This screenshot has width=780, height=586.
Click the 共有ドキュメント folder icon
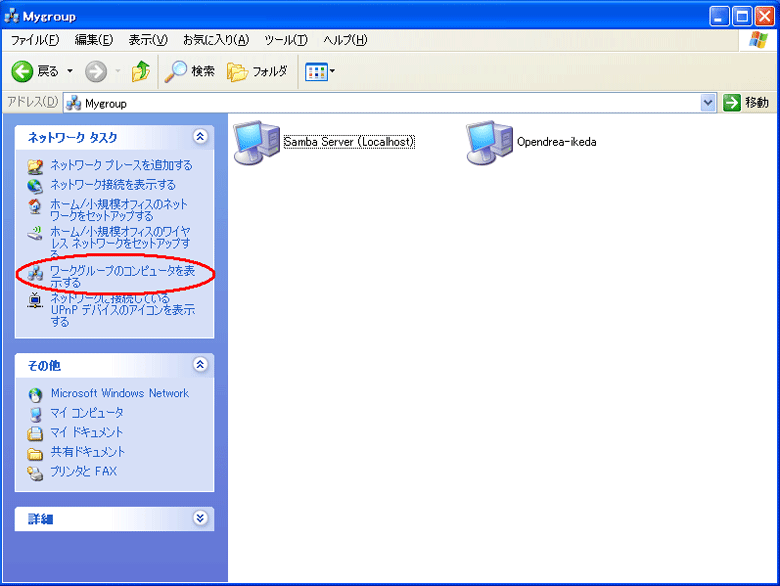[x=35, y=453]
